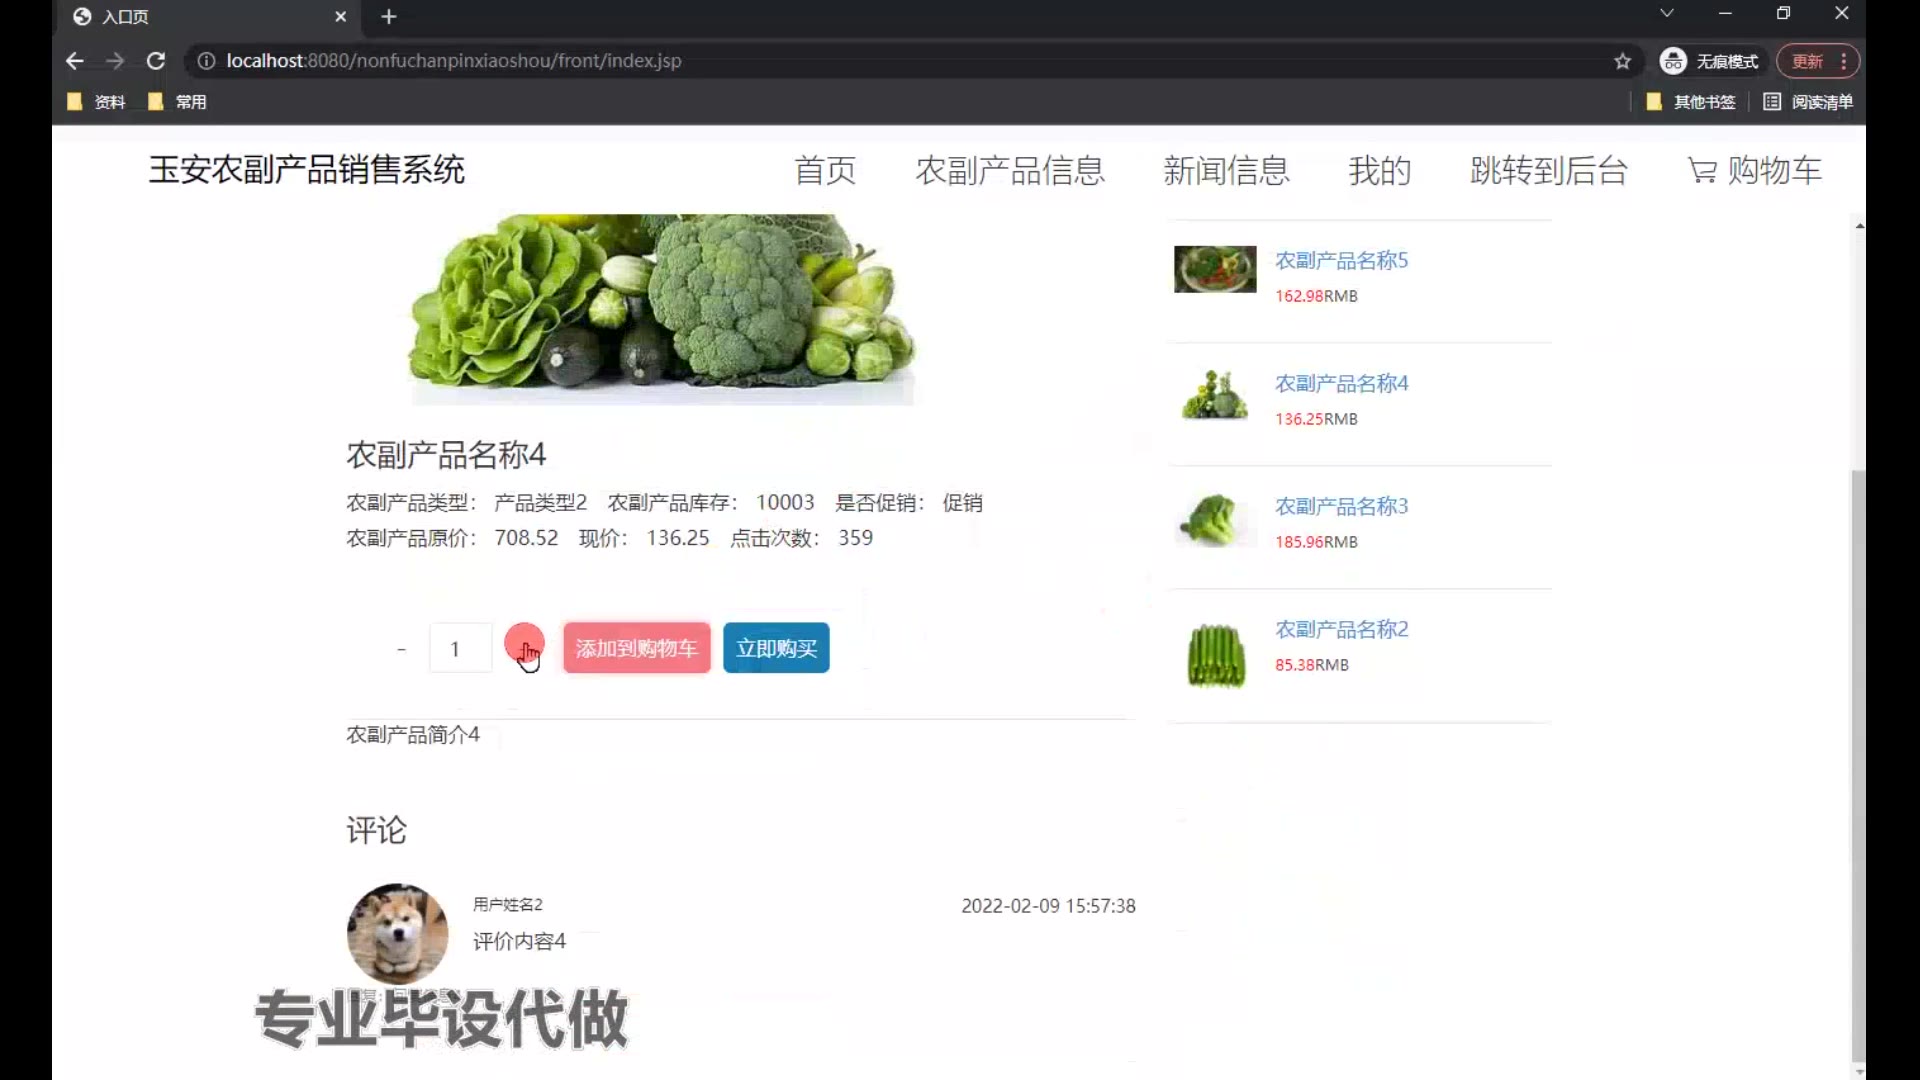Screen dimensions: 1920x1080
Task: Go back with browser back arrow
Action: 75,61
